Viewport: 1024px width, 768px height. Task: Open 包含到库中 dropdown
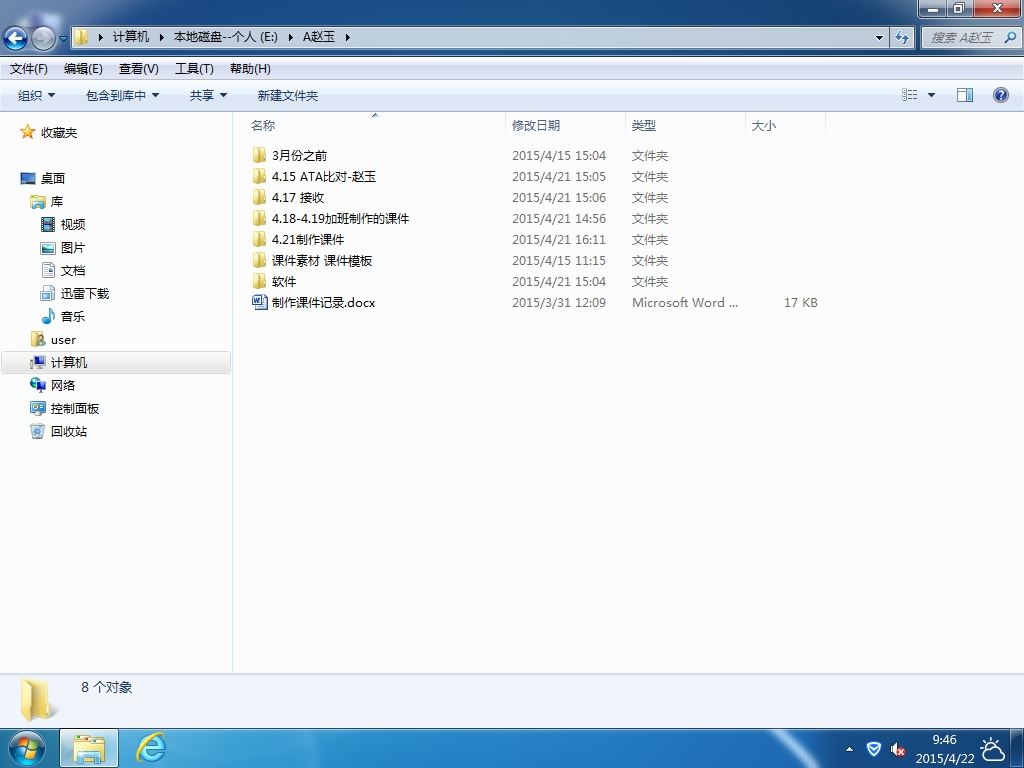[x=122, y=95]
